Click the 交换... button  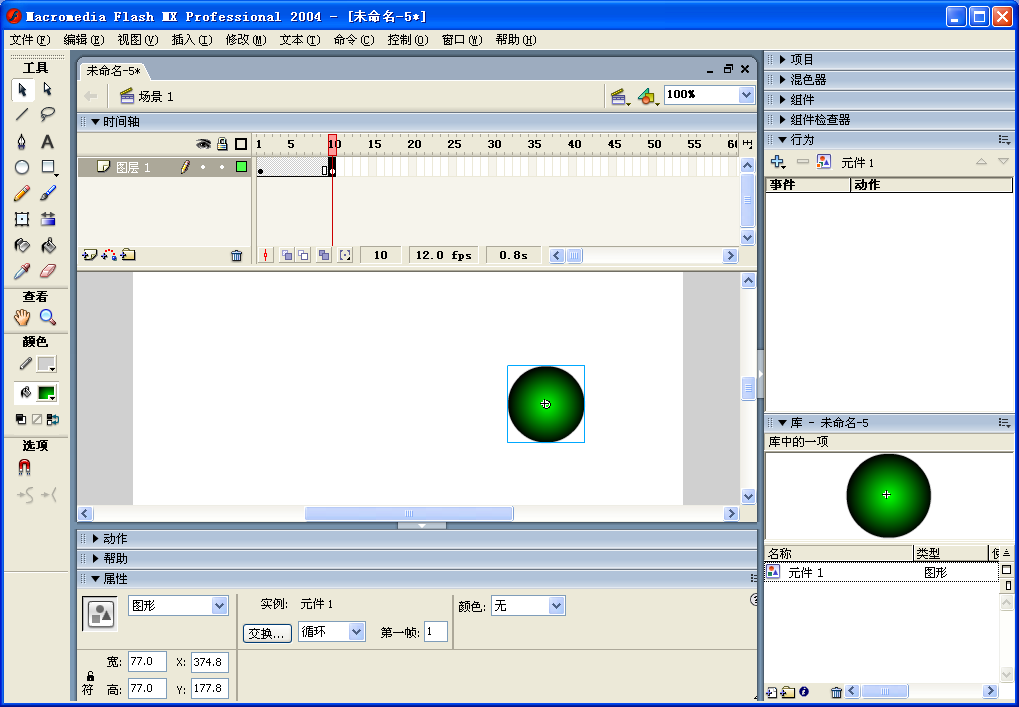267,633
